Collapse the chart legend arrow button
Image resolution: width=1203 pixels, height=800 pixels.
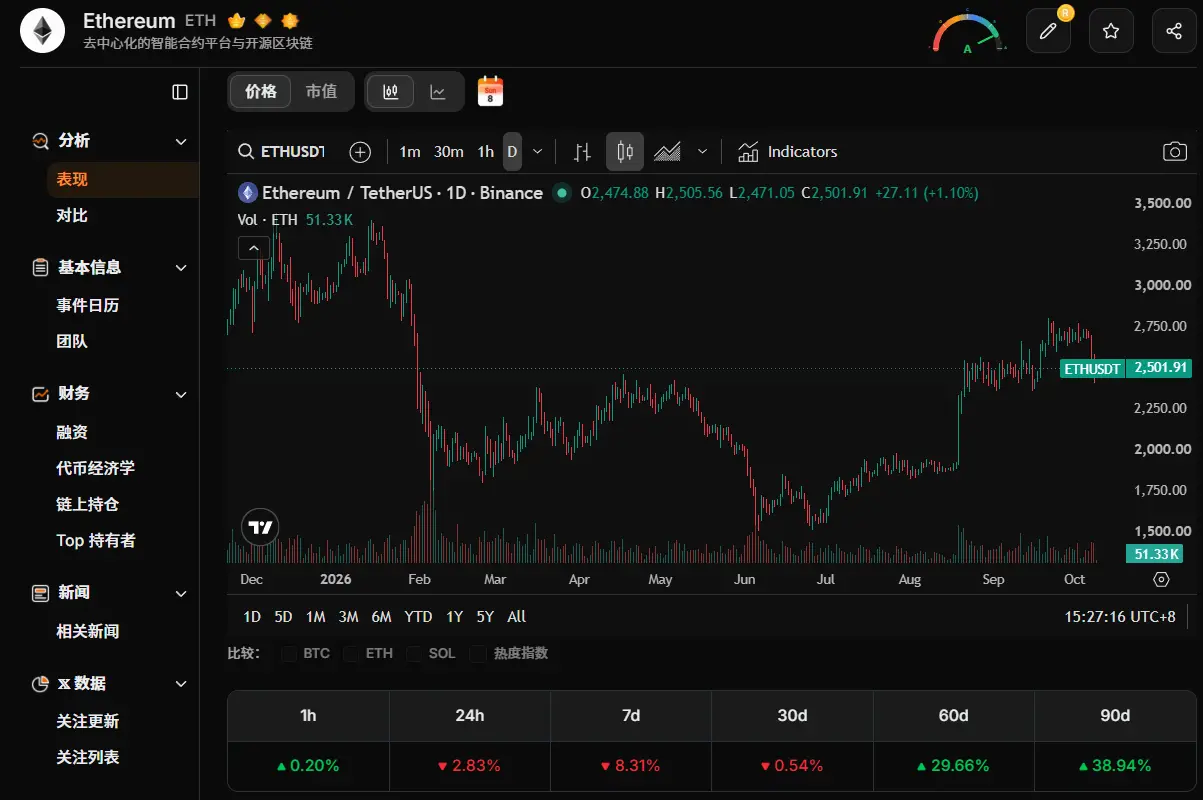254,248
